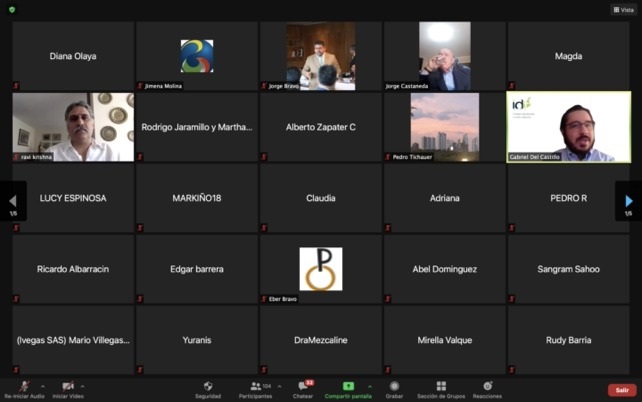Click Re-iniciar Audio microphone icon
The image size is (642, 402).
[x=25, y=386]
